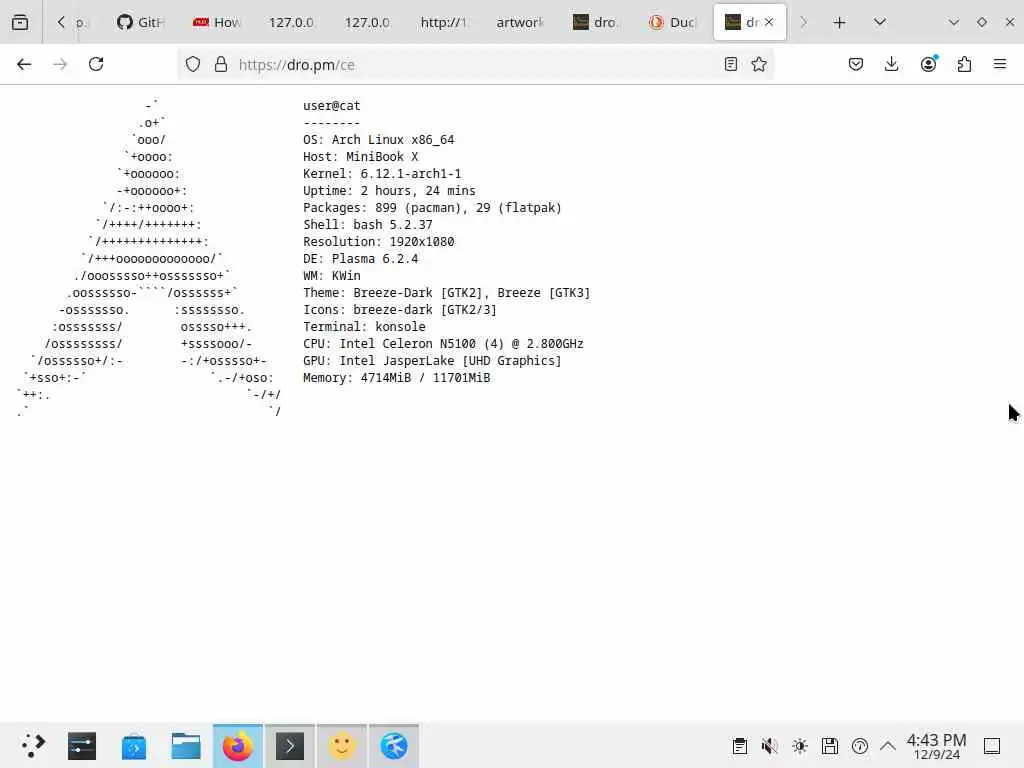The width and height of the screenshot is (1024, 768).
Task: Open a new tab with plus button
Action: tap(840, 23)
